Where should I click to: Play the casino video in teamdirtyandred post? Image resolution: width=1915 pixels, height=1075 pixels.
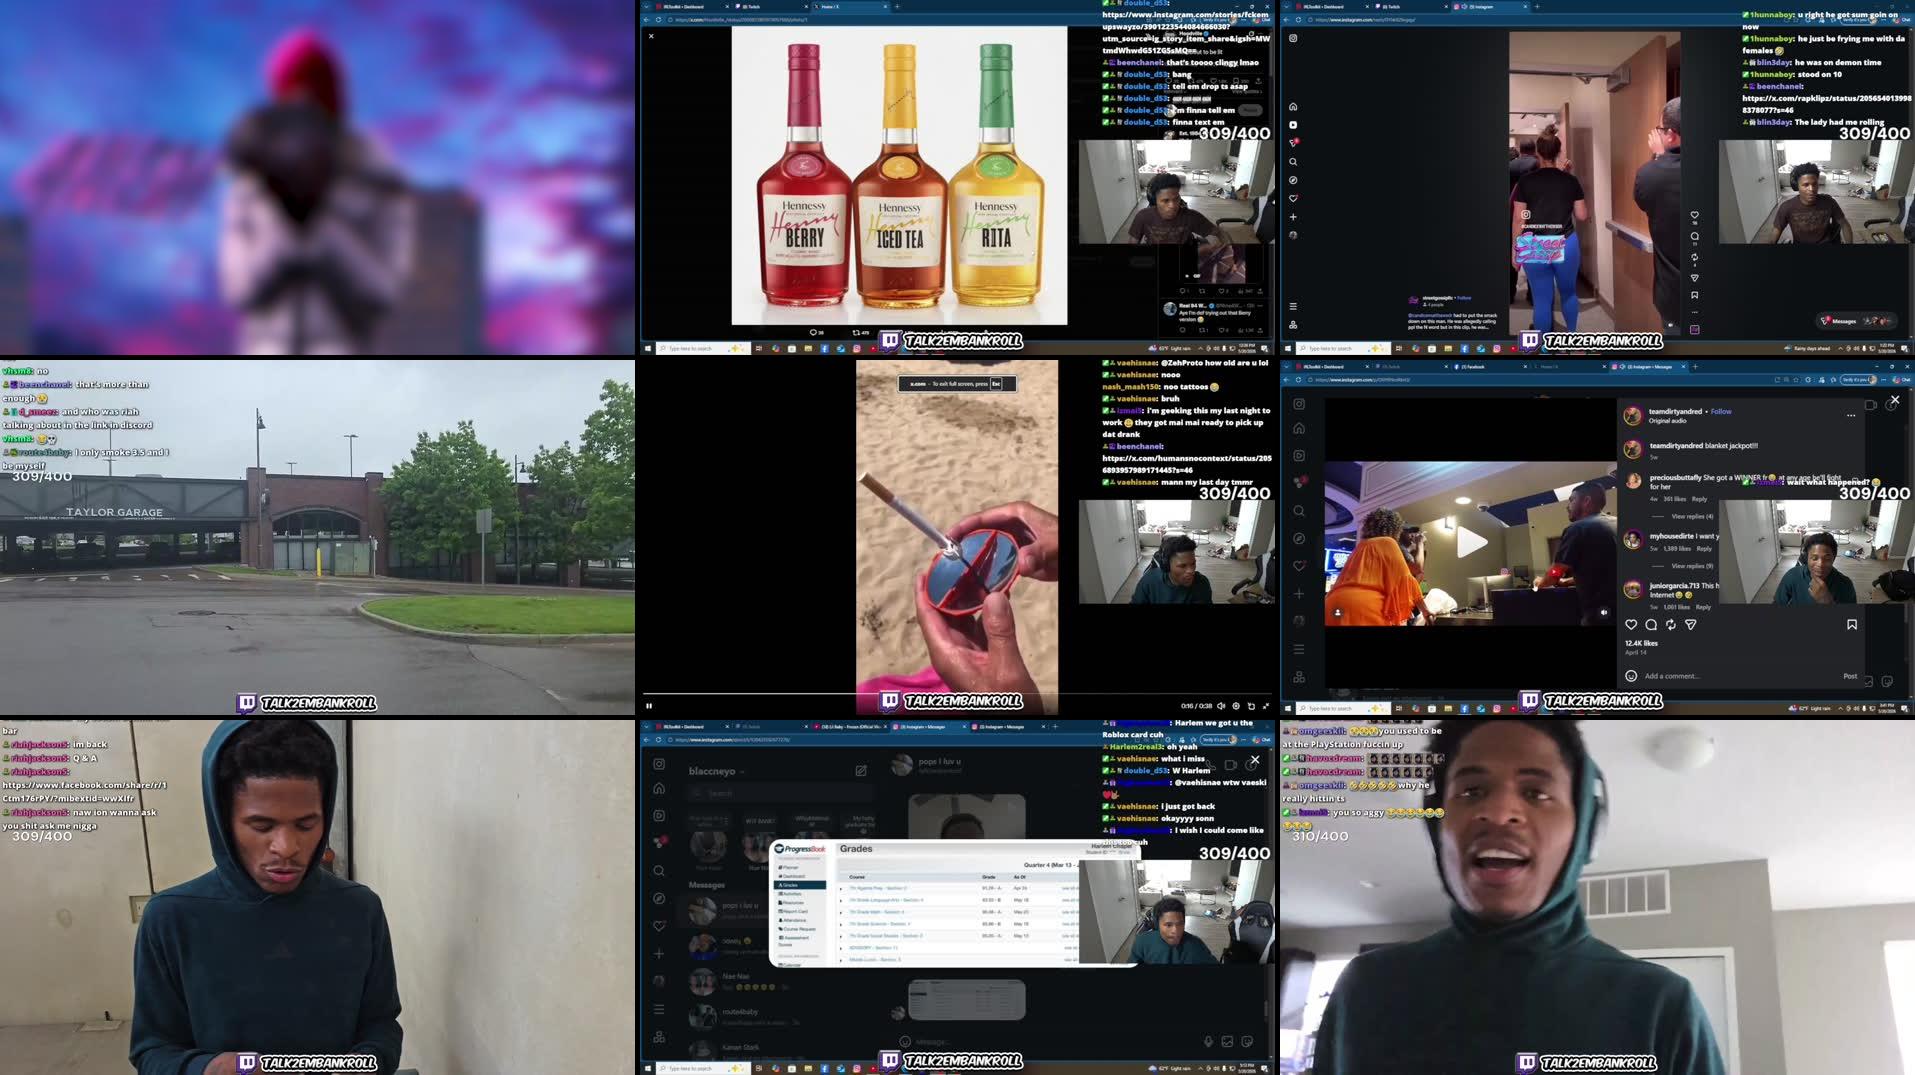1471,543
